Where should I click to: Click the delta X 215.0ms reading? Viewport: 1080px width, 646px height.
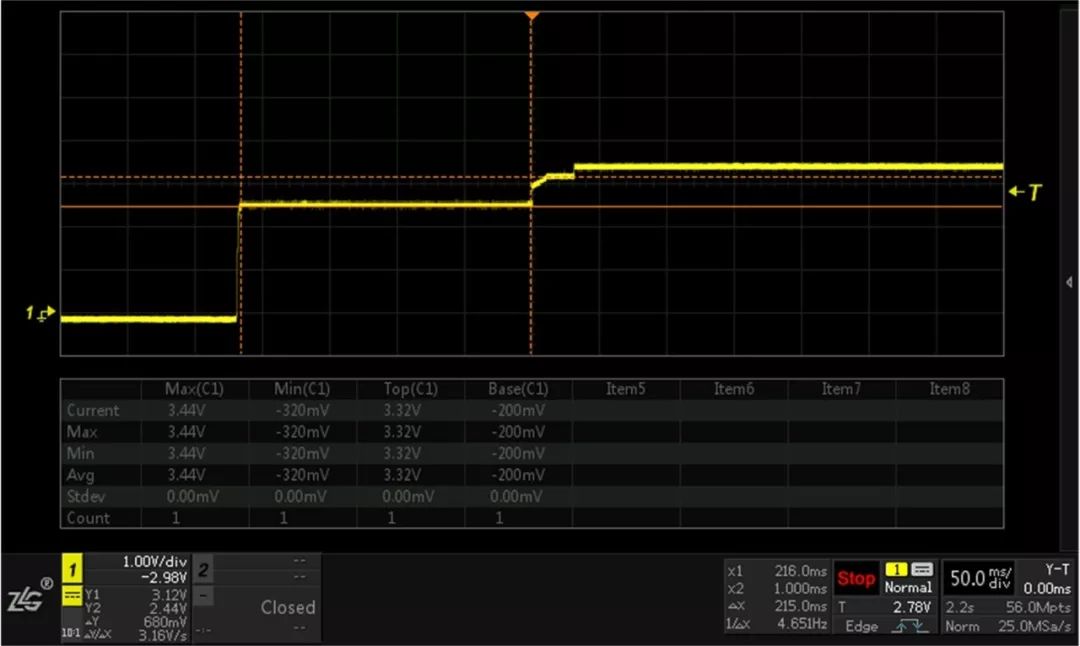click(x=800, y=606)
